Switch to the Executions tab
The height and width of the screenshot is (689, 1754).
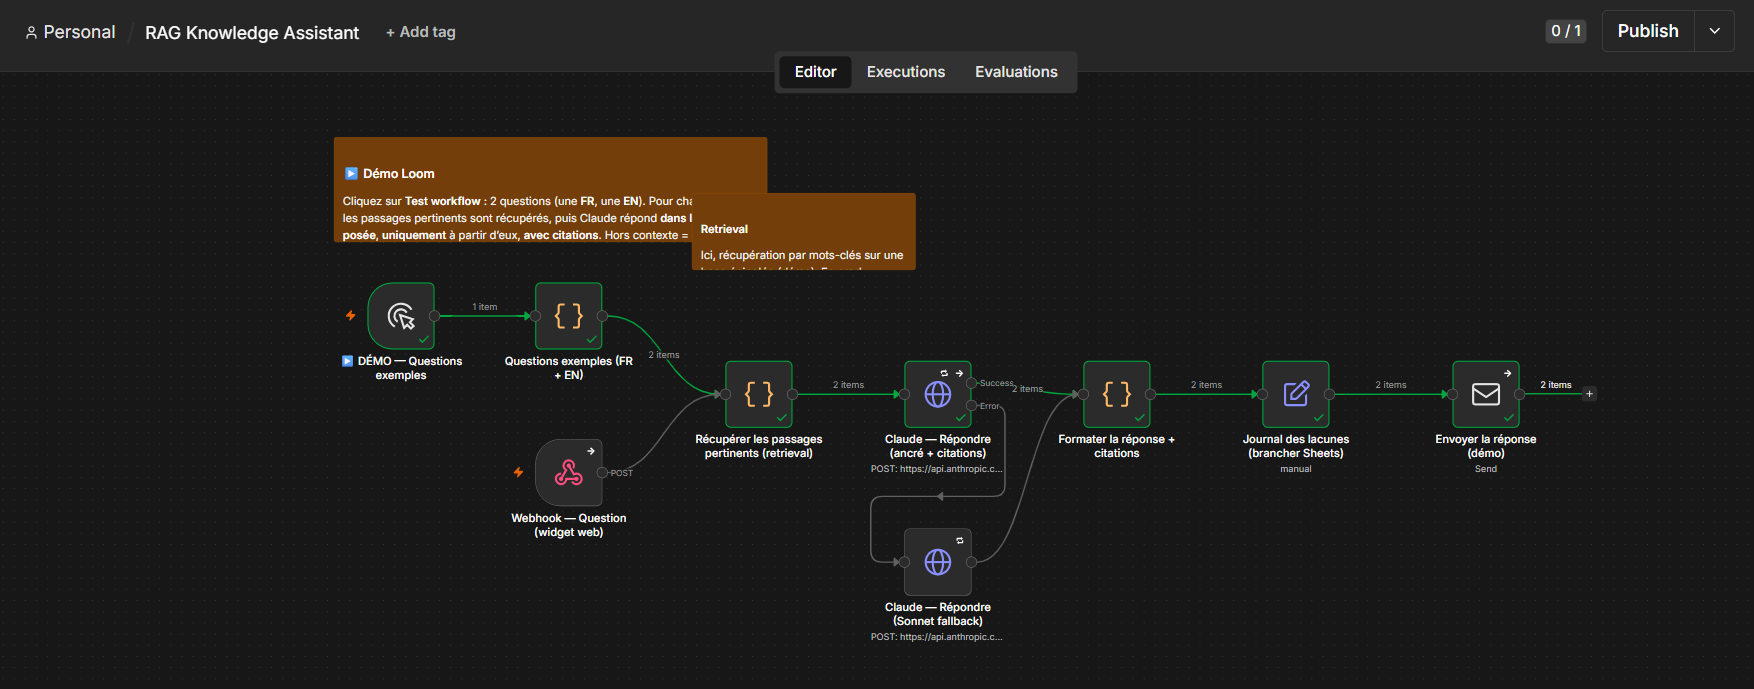point(906,72)
